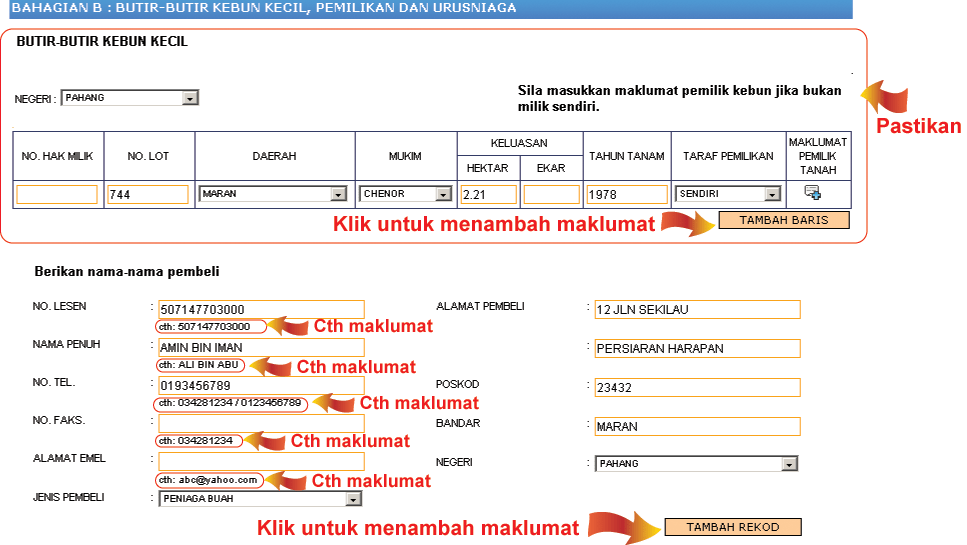Click the NO. TEL. input field

(261, 386)
